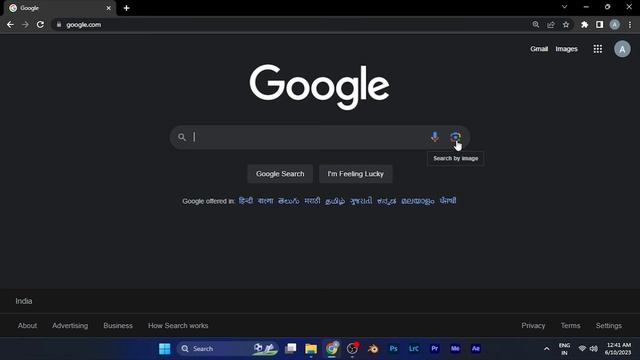Switch Google to Malayalam language
The image size is (640, 360).
click(418, 201)
